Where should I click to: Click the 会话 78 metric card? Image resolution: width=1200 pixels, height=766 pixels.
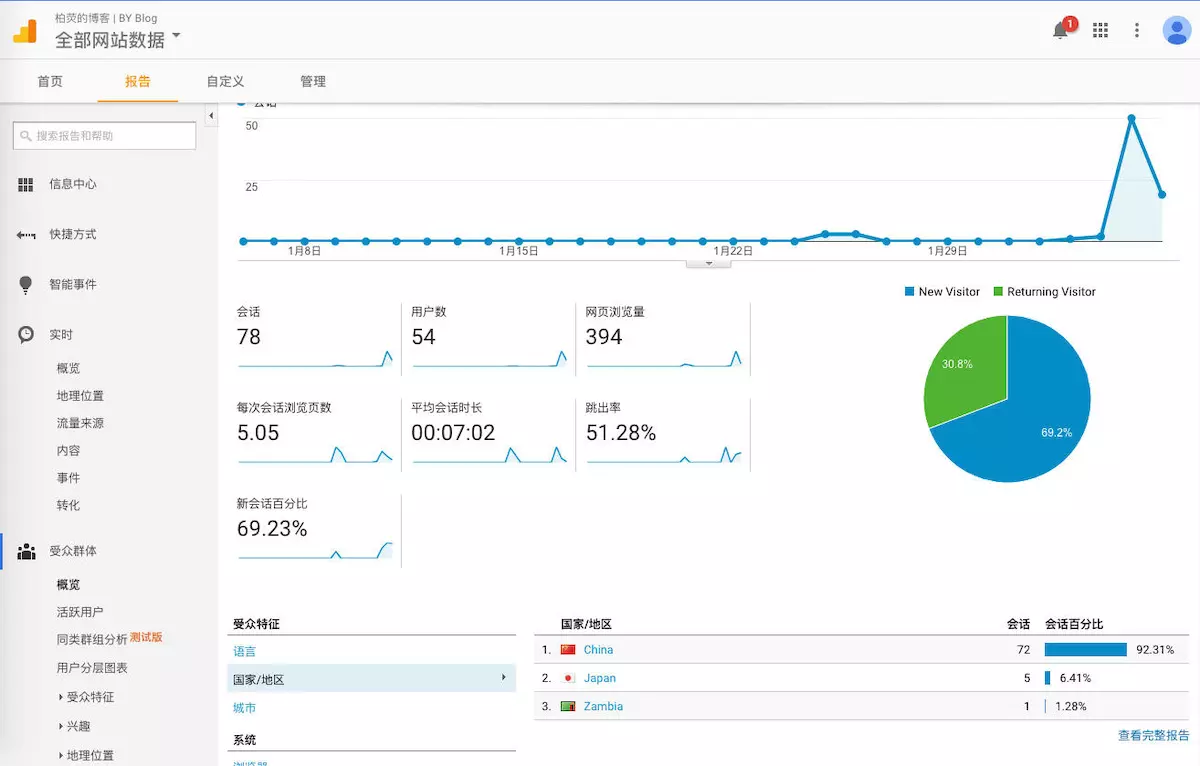(x=315, y=338)
